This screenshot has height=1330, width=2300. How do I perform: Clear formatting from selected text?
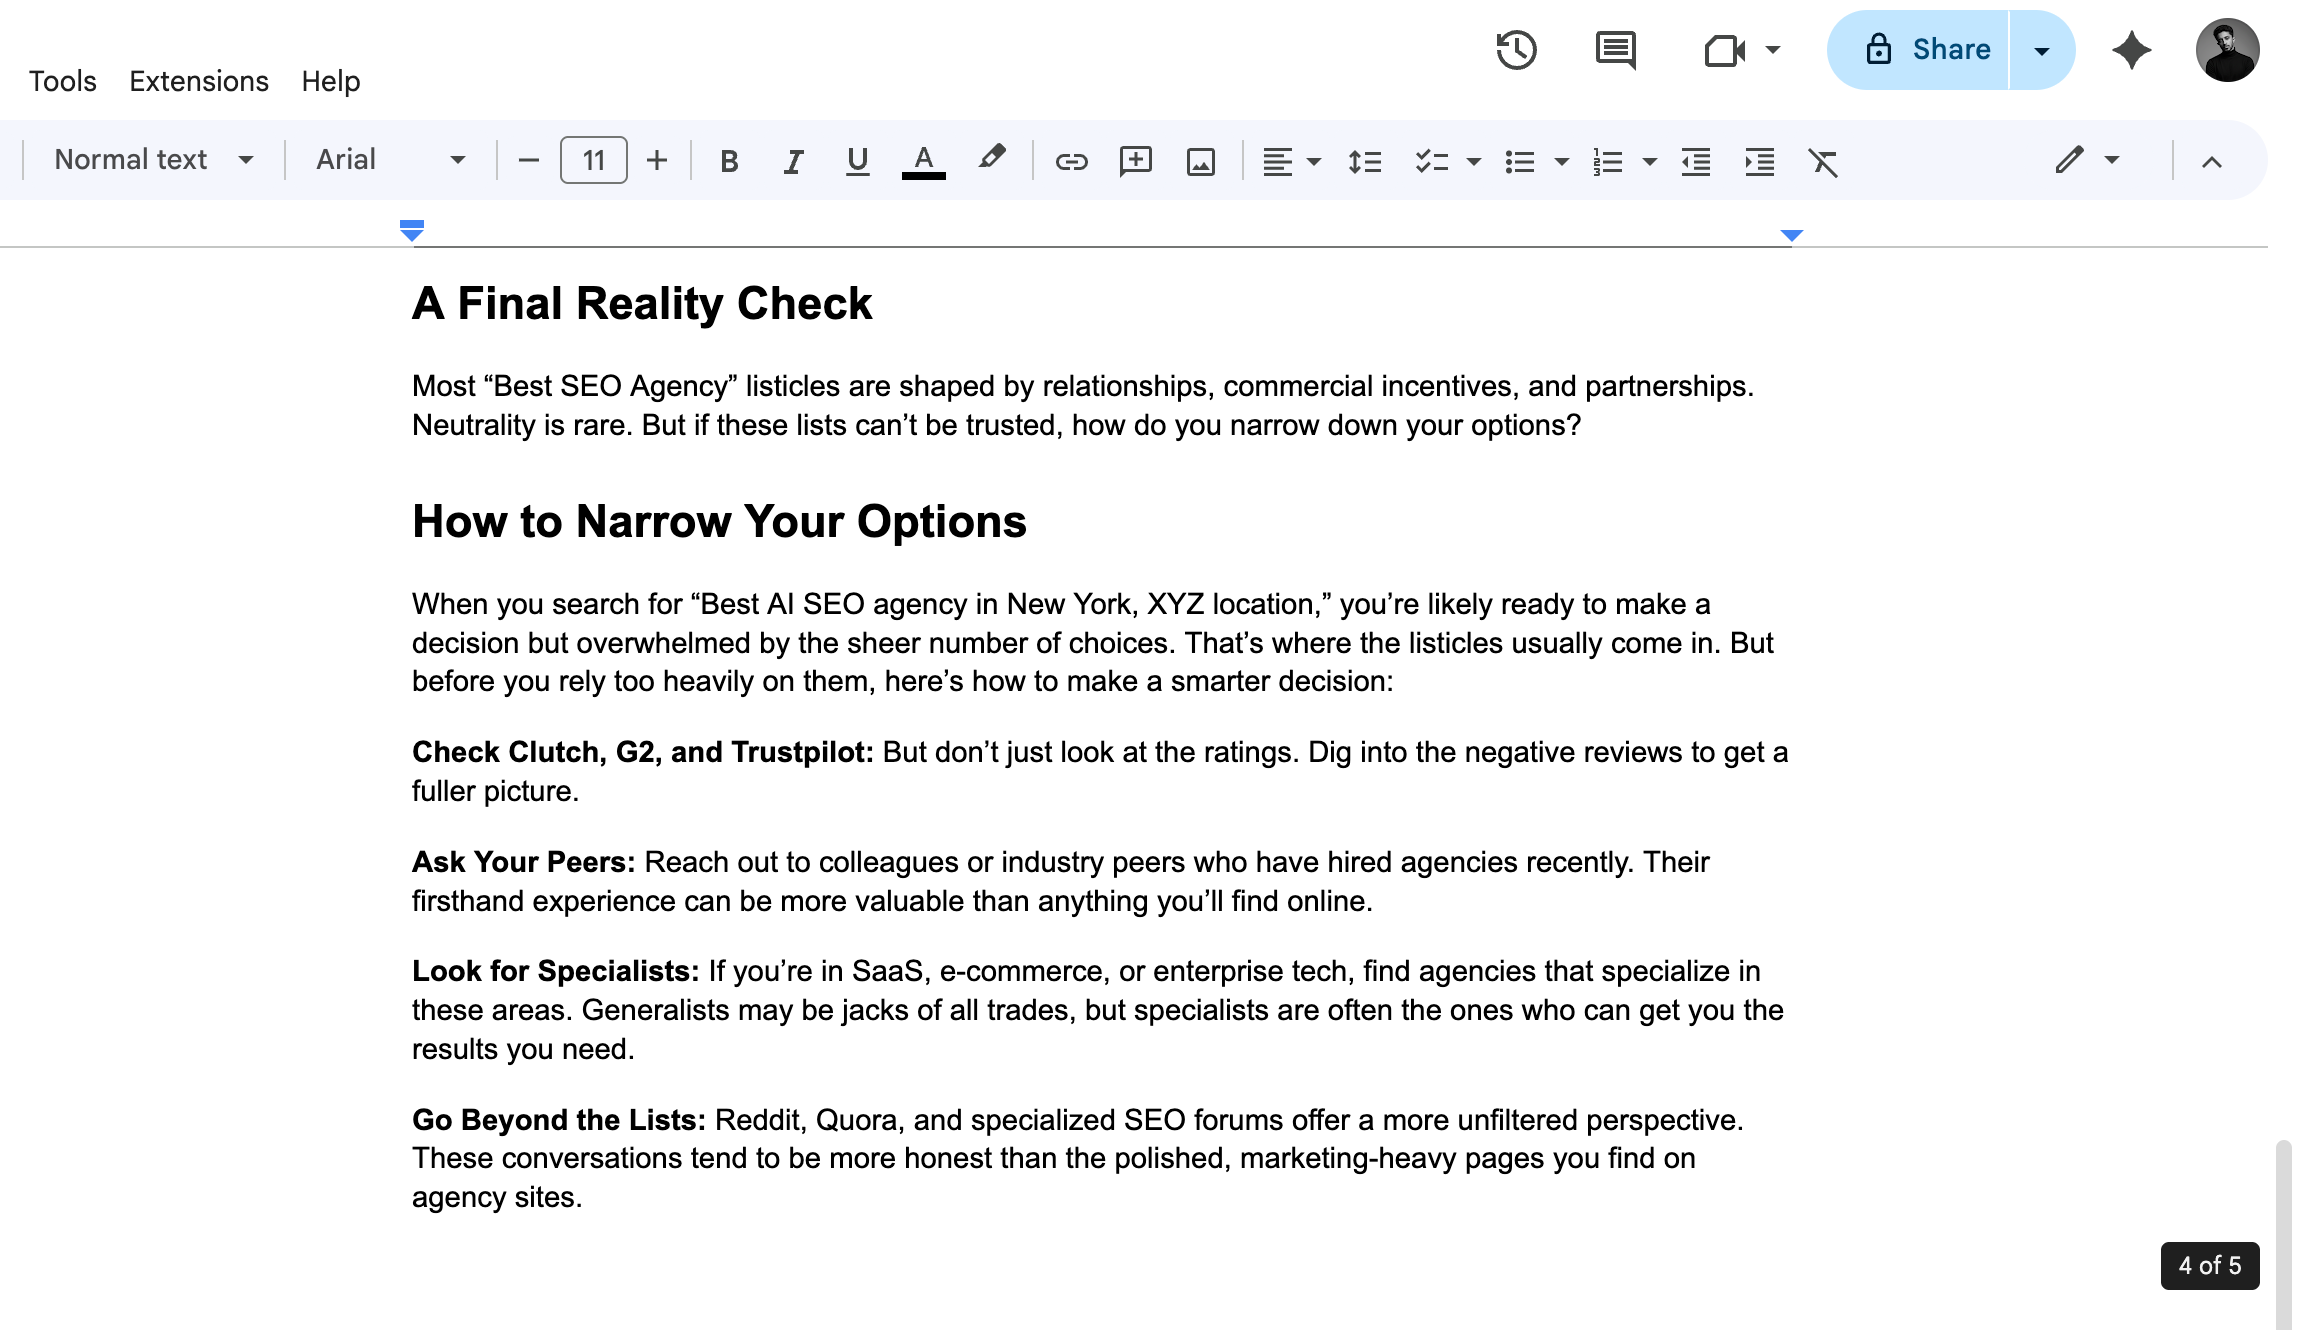pyautogui.click(x=1823, y=161)
